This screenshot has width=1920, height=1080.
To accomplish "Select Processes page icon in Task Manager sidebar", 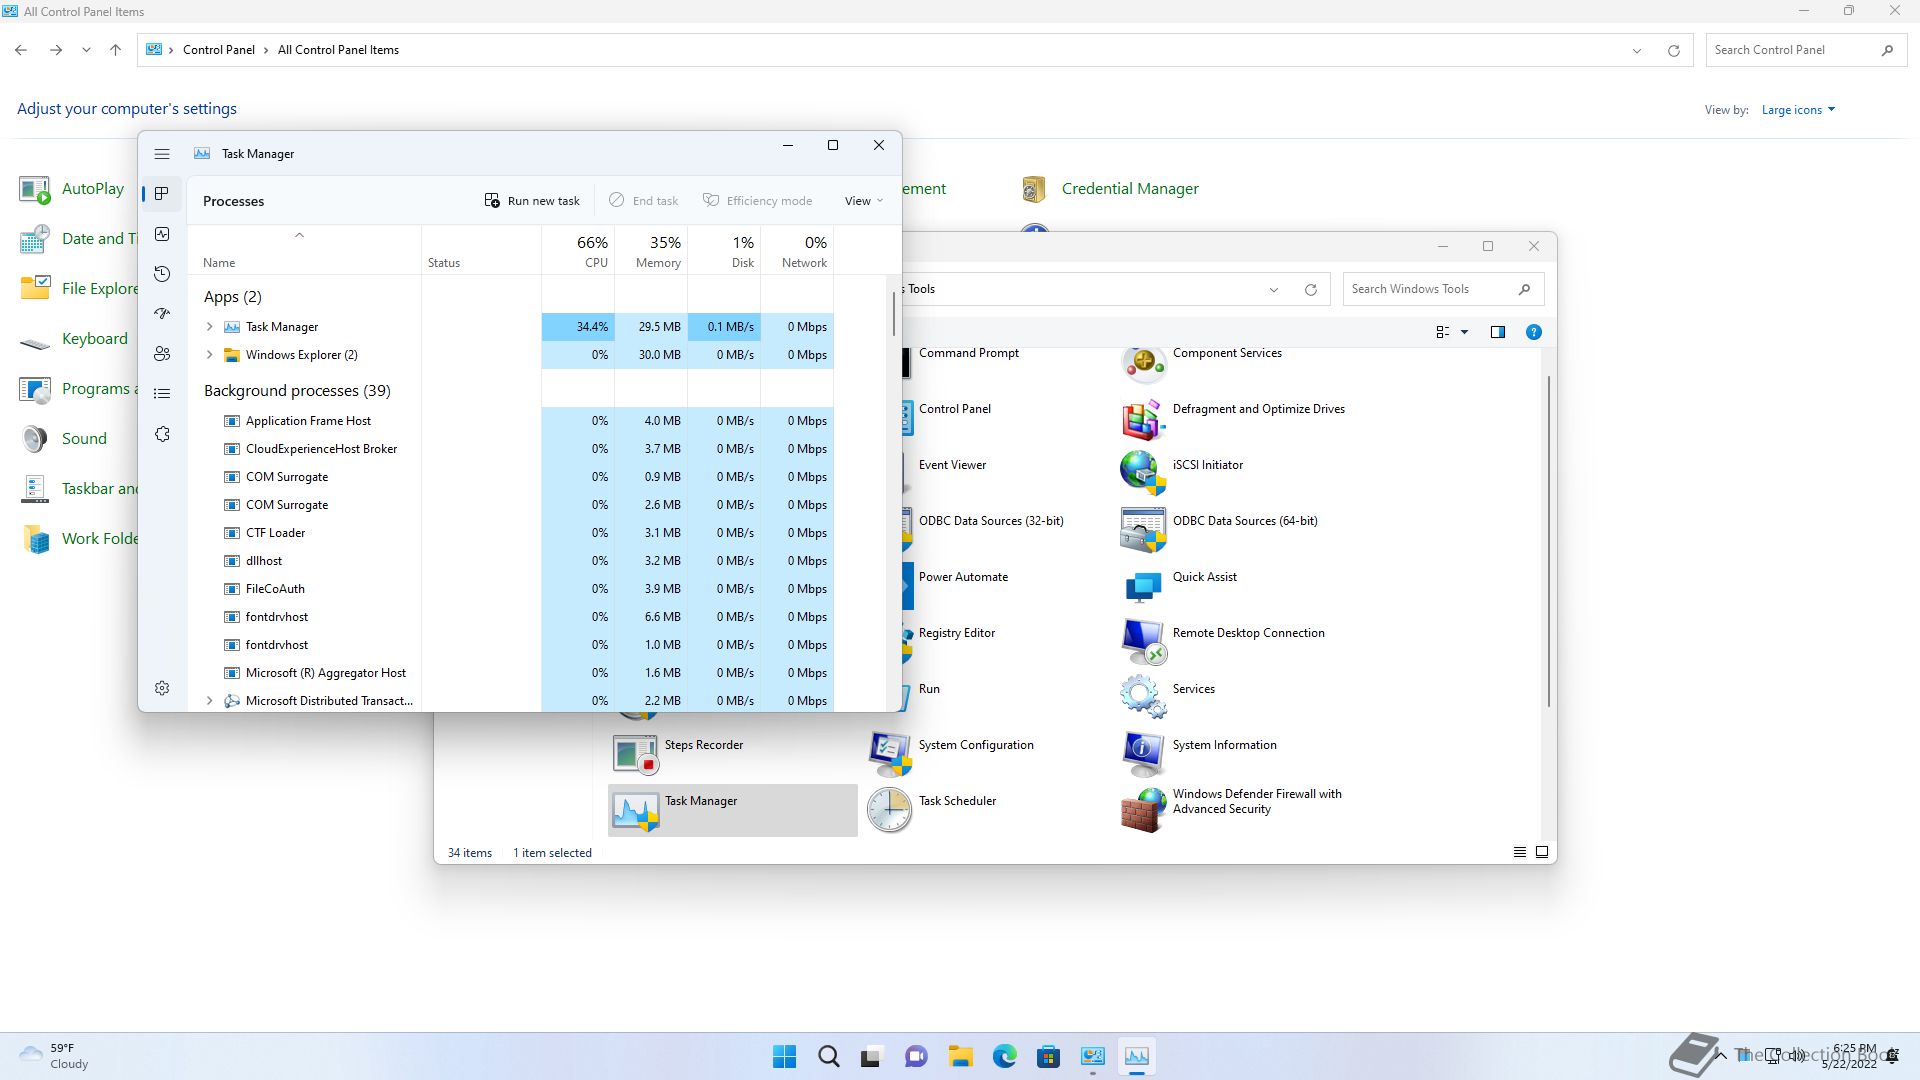I will [162, 194].
